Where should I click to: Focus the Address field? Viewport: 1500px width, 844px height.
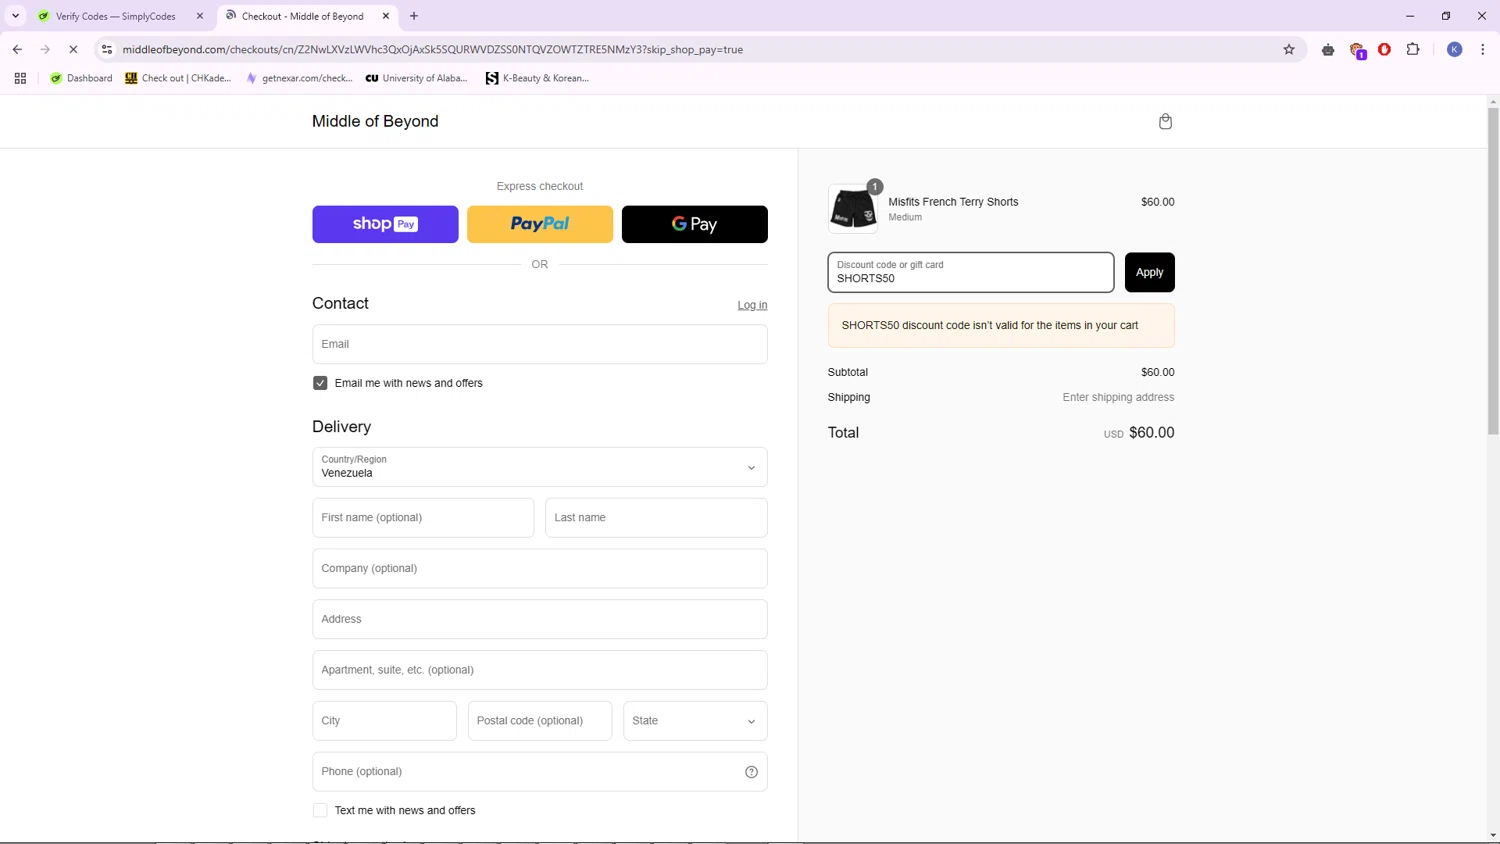coord(540,619)
